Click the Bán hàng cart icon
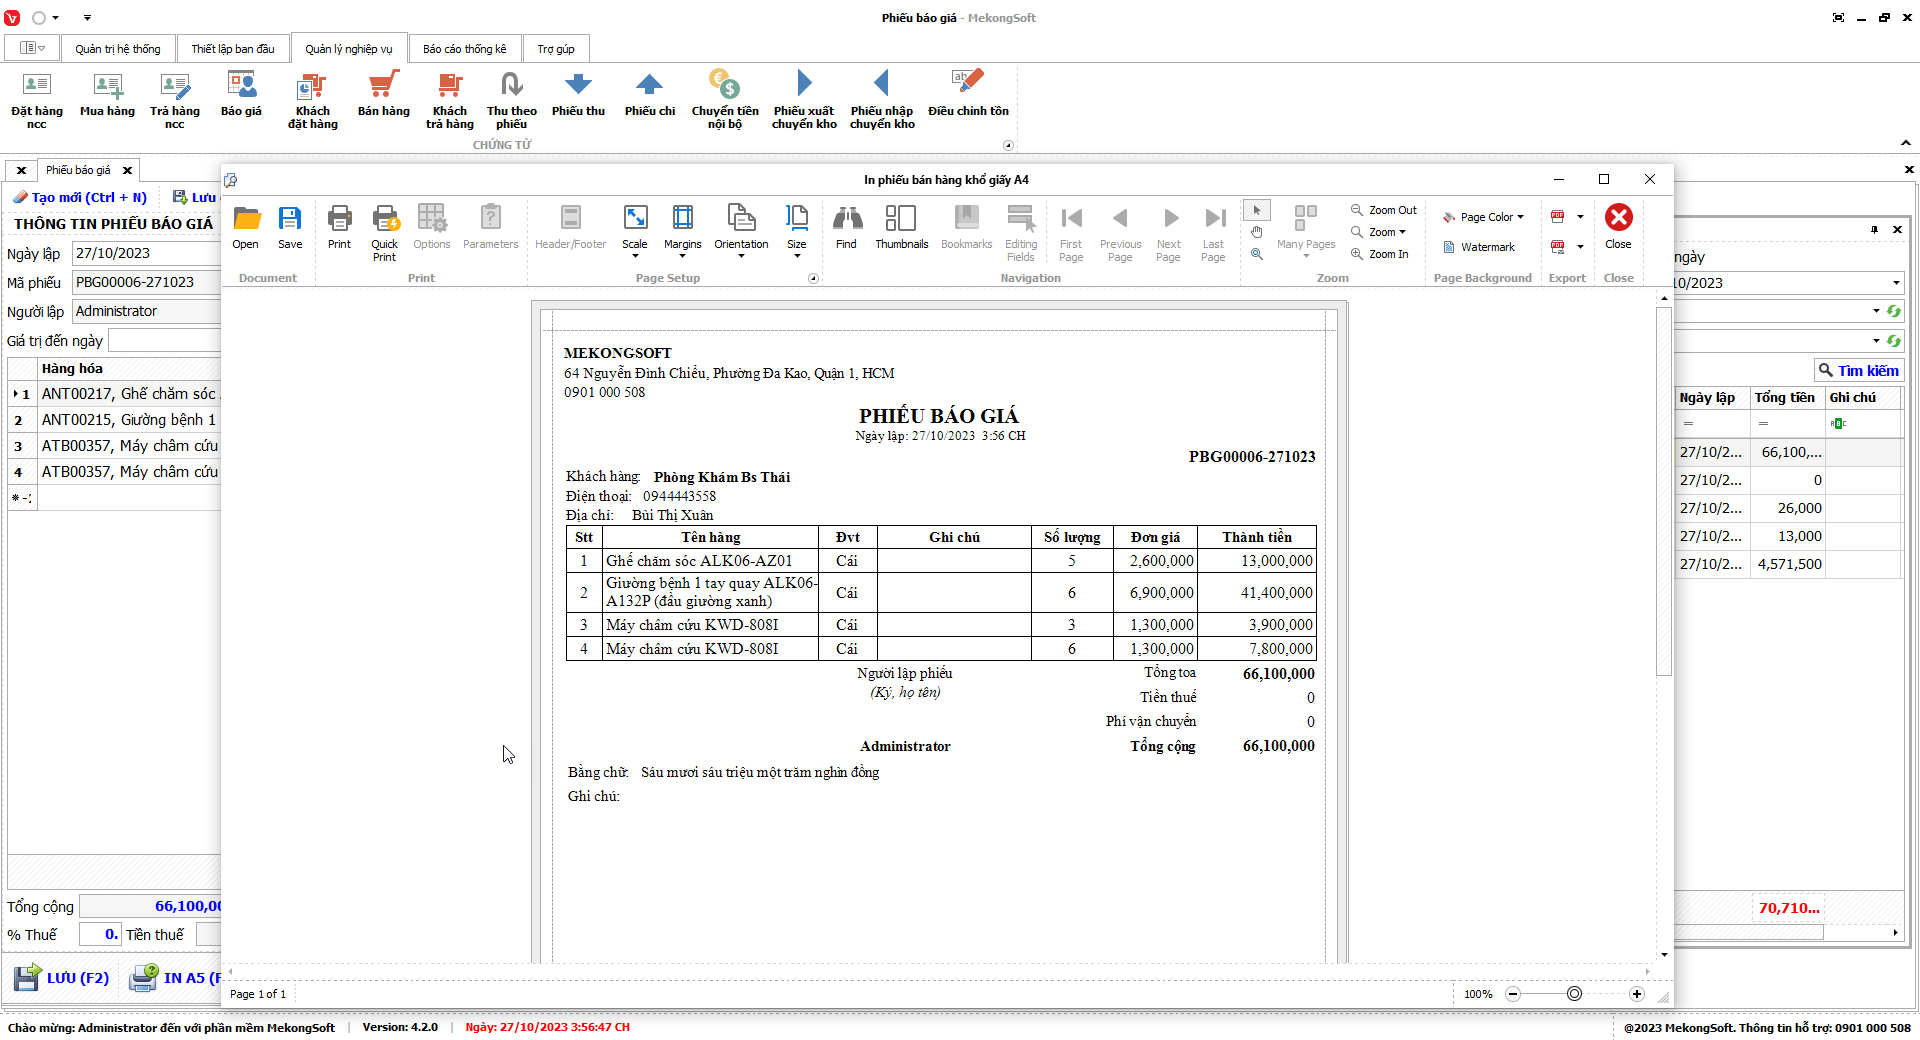Image resolution: width=1920 pixels, height=1040 pixels. tap(383, 94)
